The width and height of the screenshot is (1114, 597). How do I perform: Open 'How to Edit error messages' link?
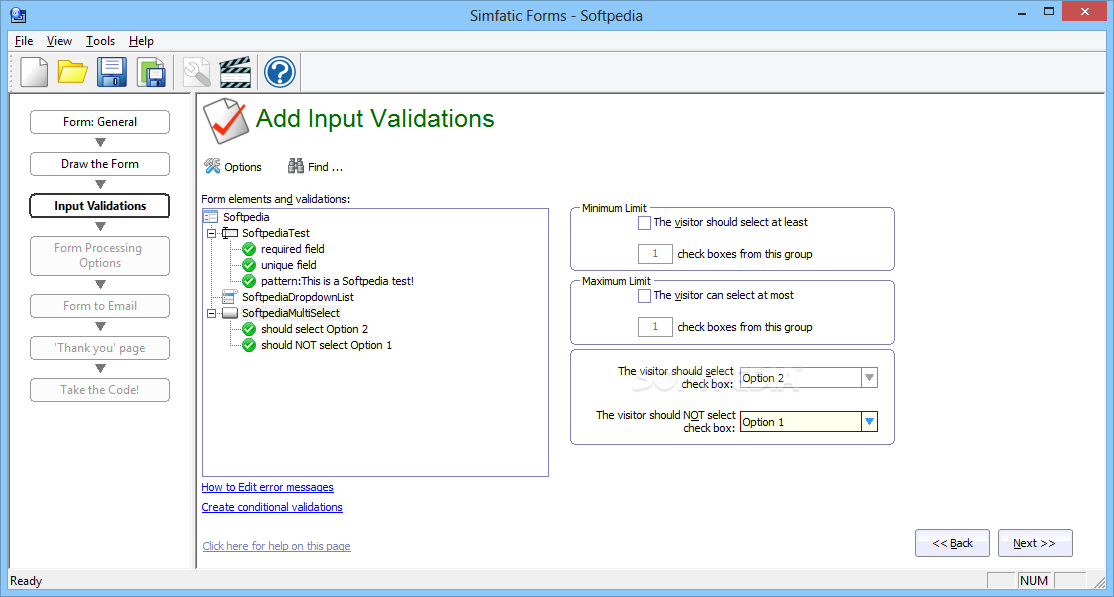pos(268,487)
